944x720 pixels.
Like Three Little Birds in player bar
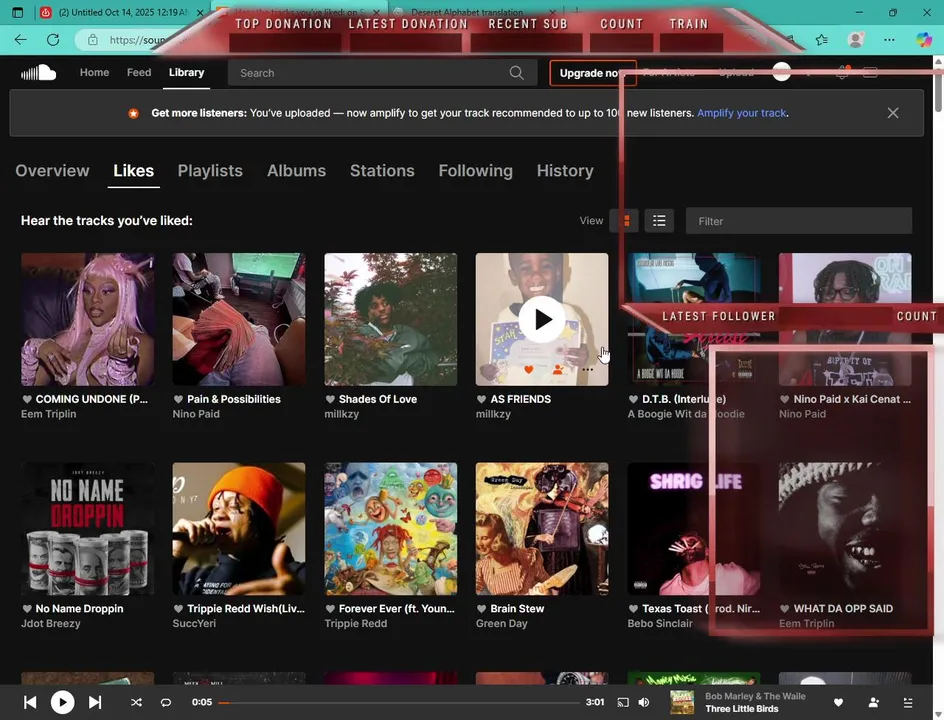838,703
